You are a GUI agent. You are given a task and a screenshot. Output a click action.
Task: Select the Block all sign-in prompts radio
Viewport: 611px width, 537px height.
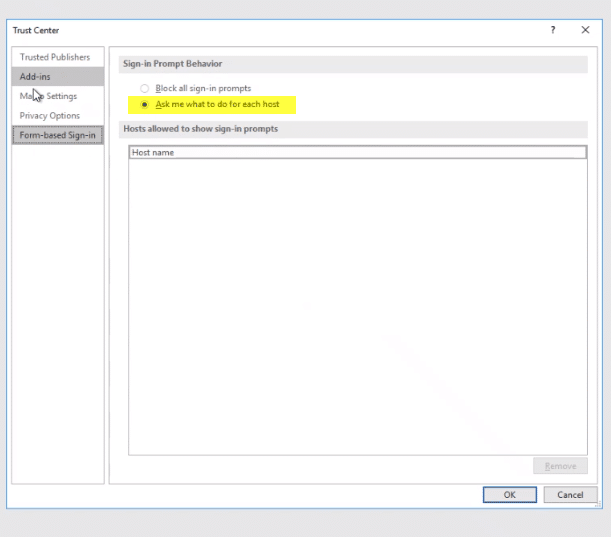145,88
